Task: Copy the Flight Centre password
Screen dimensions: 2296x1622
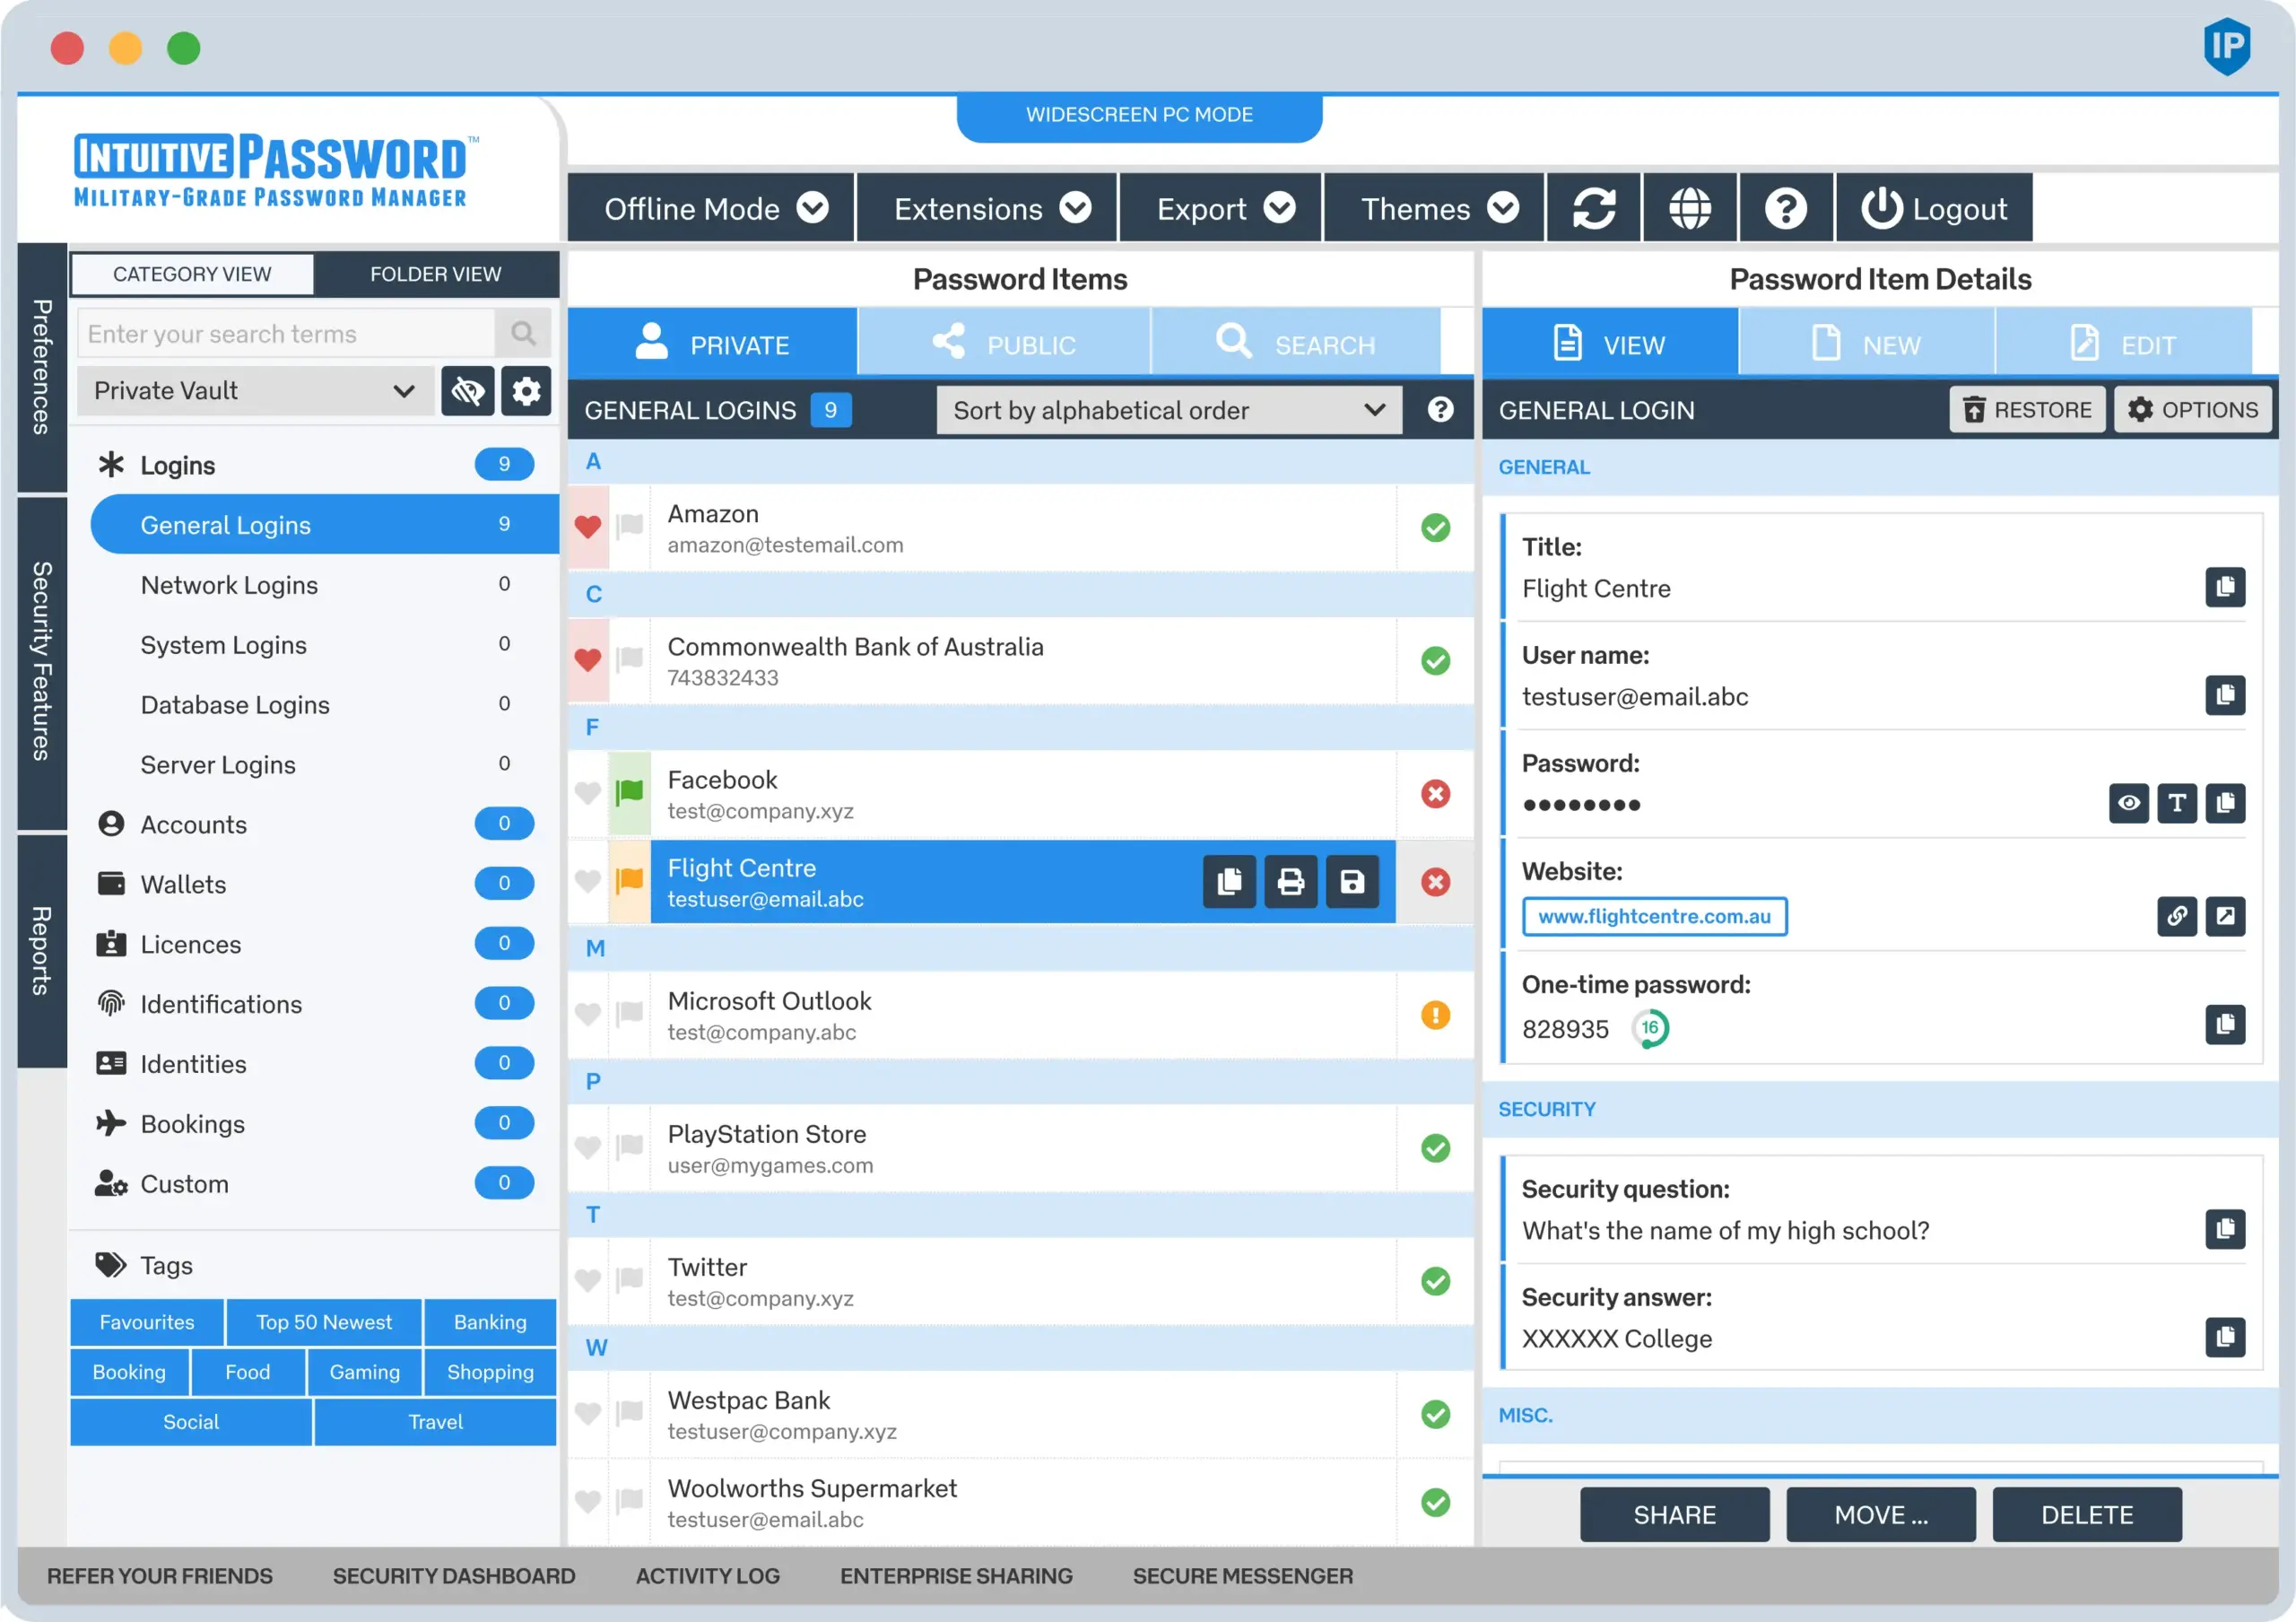Action: point(2225,803)
